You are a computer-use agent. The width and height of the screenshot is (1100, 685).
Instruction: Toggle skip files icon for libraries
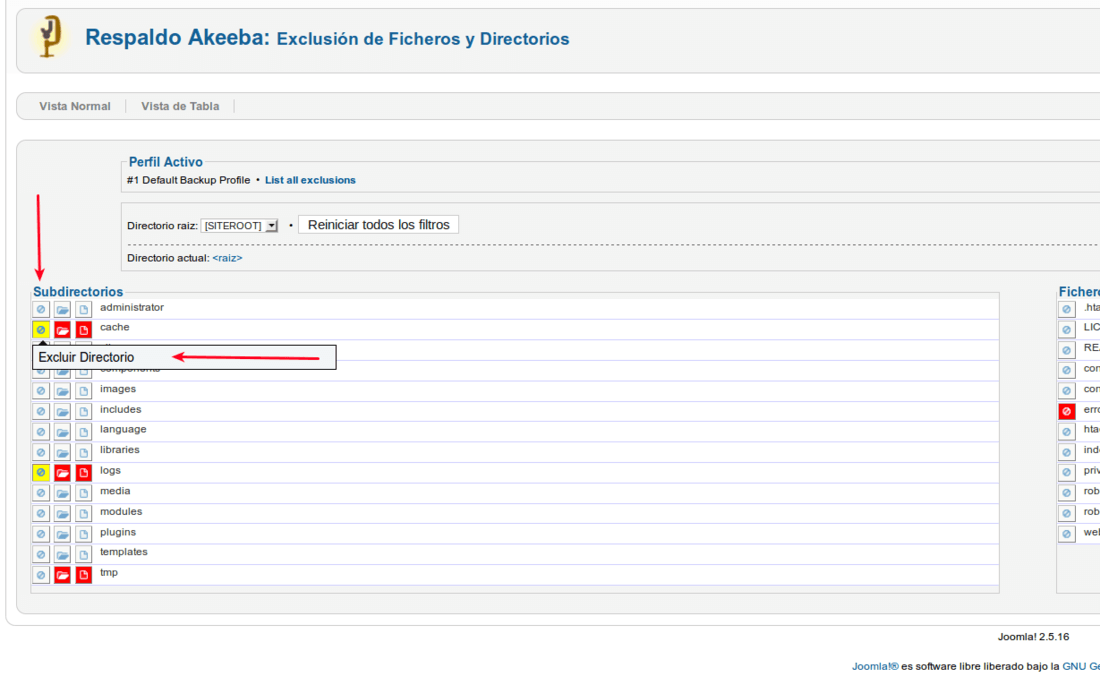coord(83,452)
